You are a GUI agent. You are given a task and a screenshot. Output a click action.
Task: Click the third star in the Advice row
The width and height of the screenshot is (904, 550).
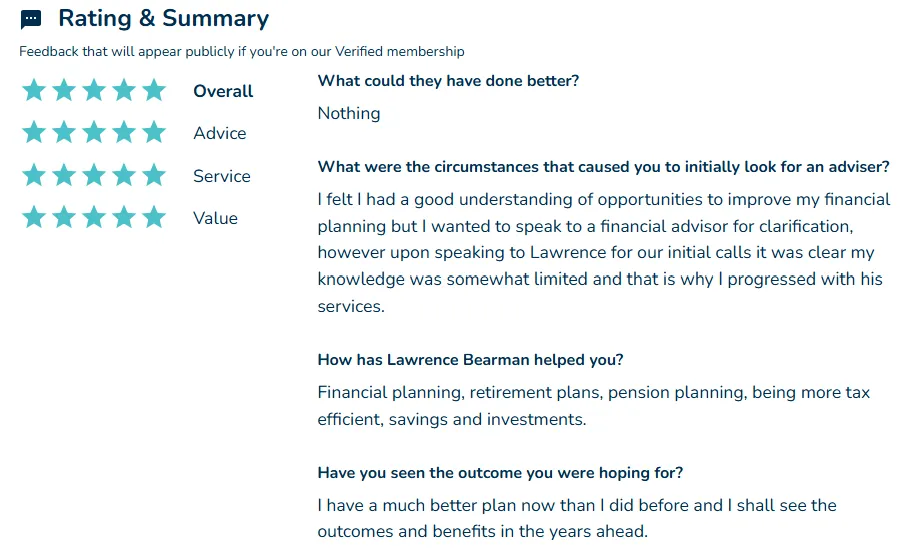coord(94,132)
